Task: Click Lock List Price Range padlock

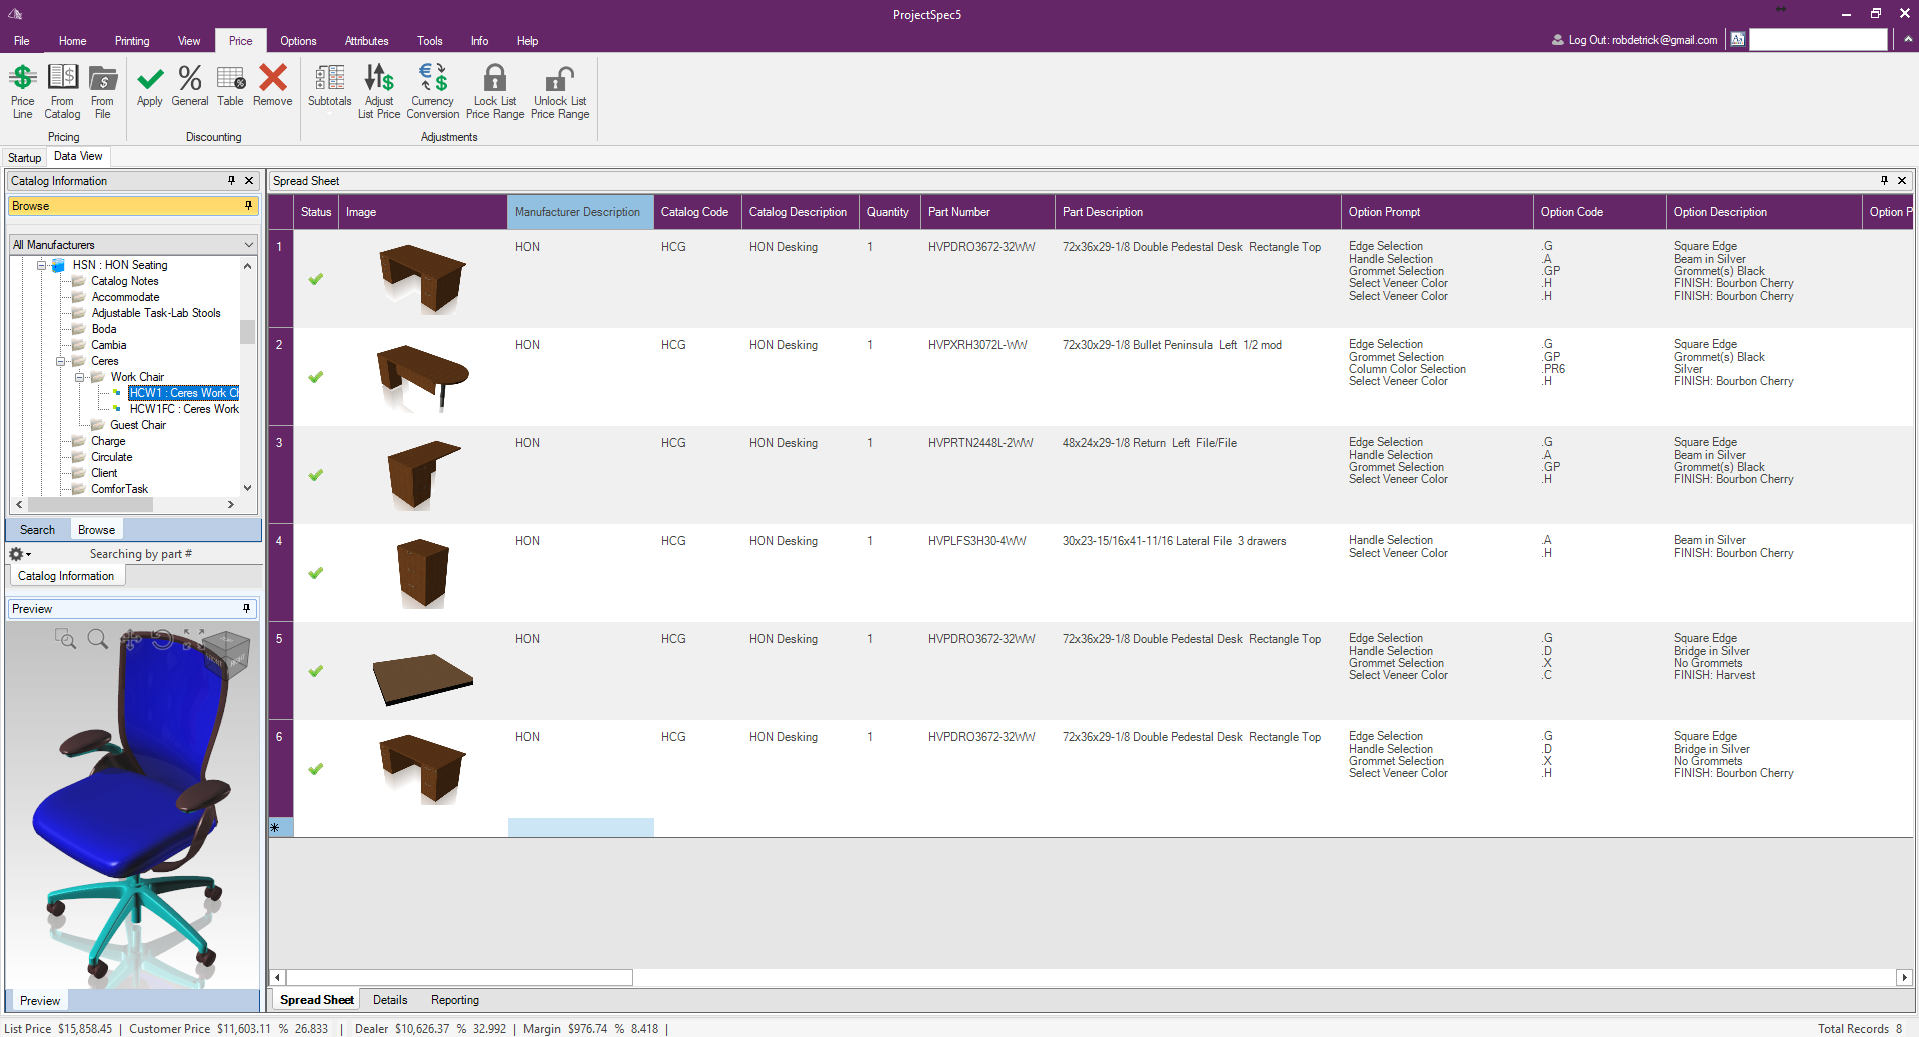Action: (495, 78)
